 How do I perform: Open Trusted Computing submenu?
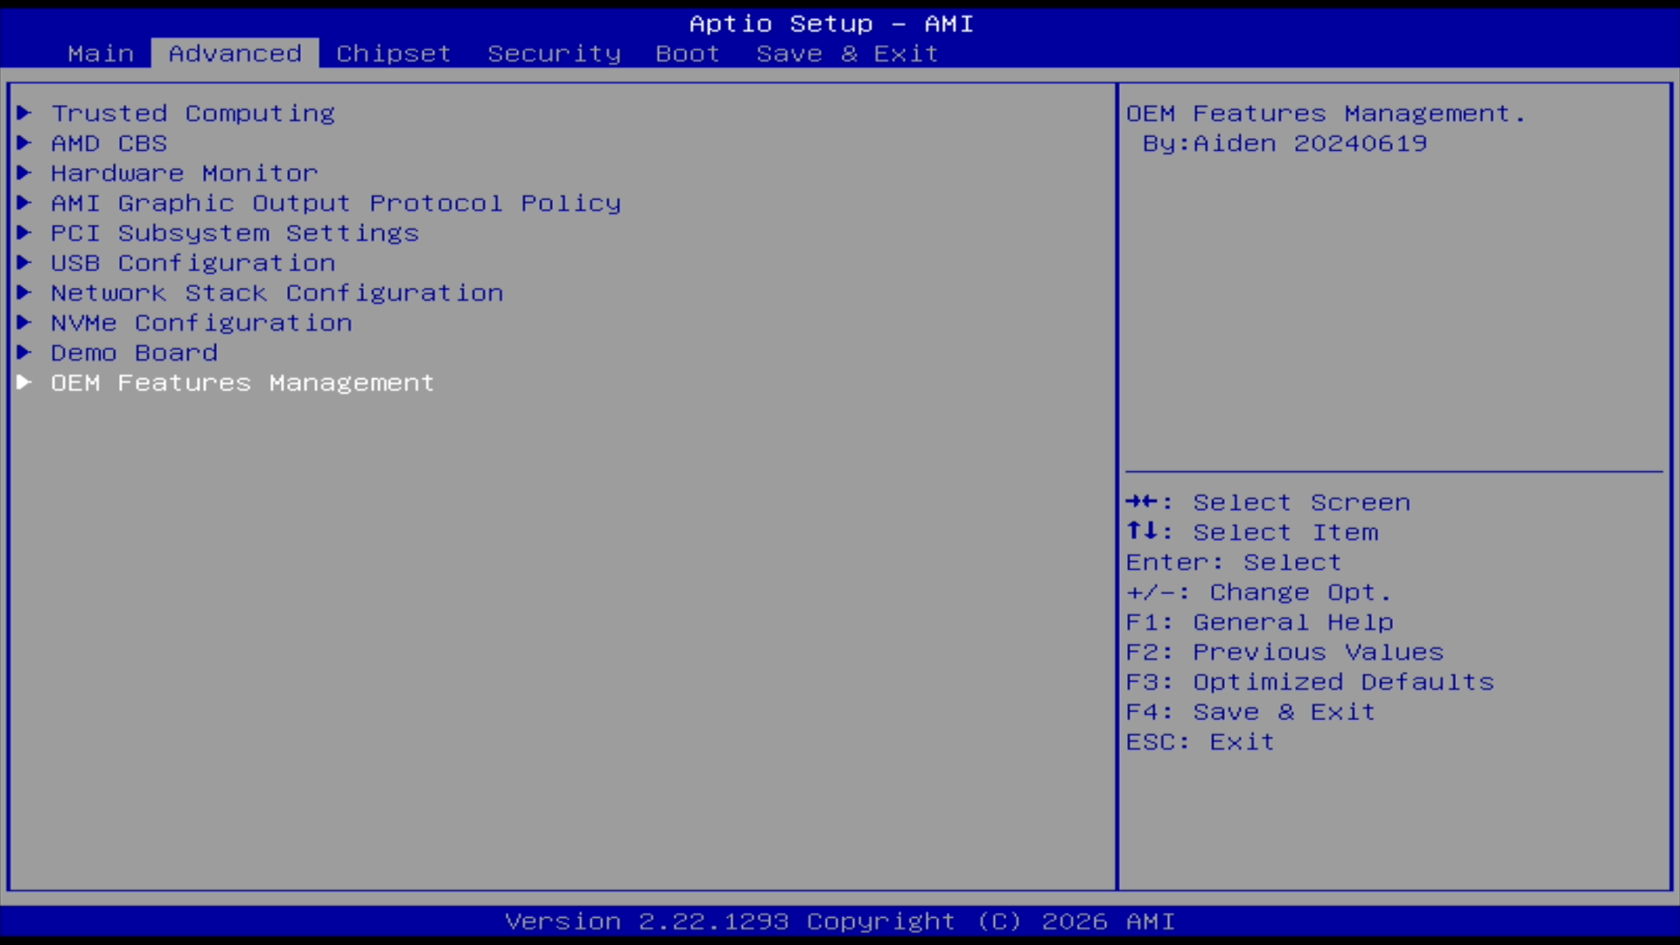193,114
